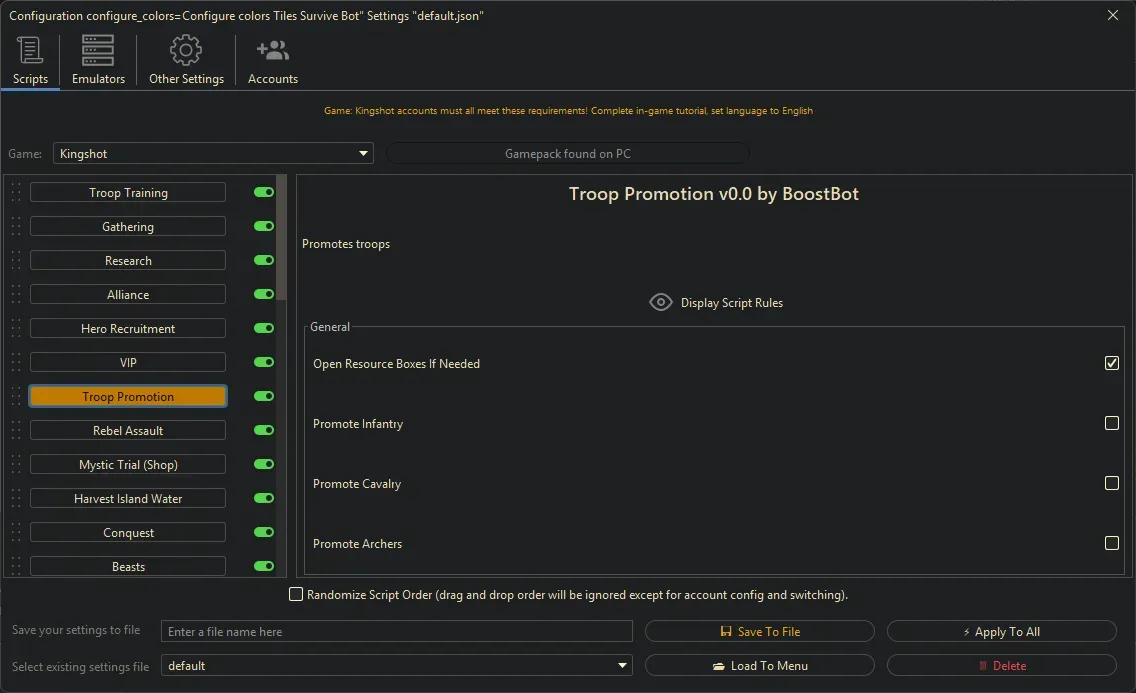The width and height of the screenshot is (1136, 693).
Task: Click the drag handle next to Research
Action: 16,261
